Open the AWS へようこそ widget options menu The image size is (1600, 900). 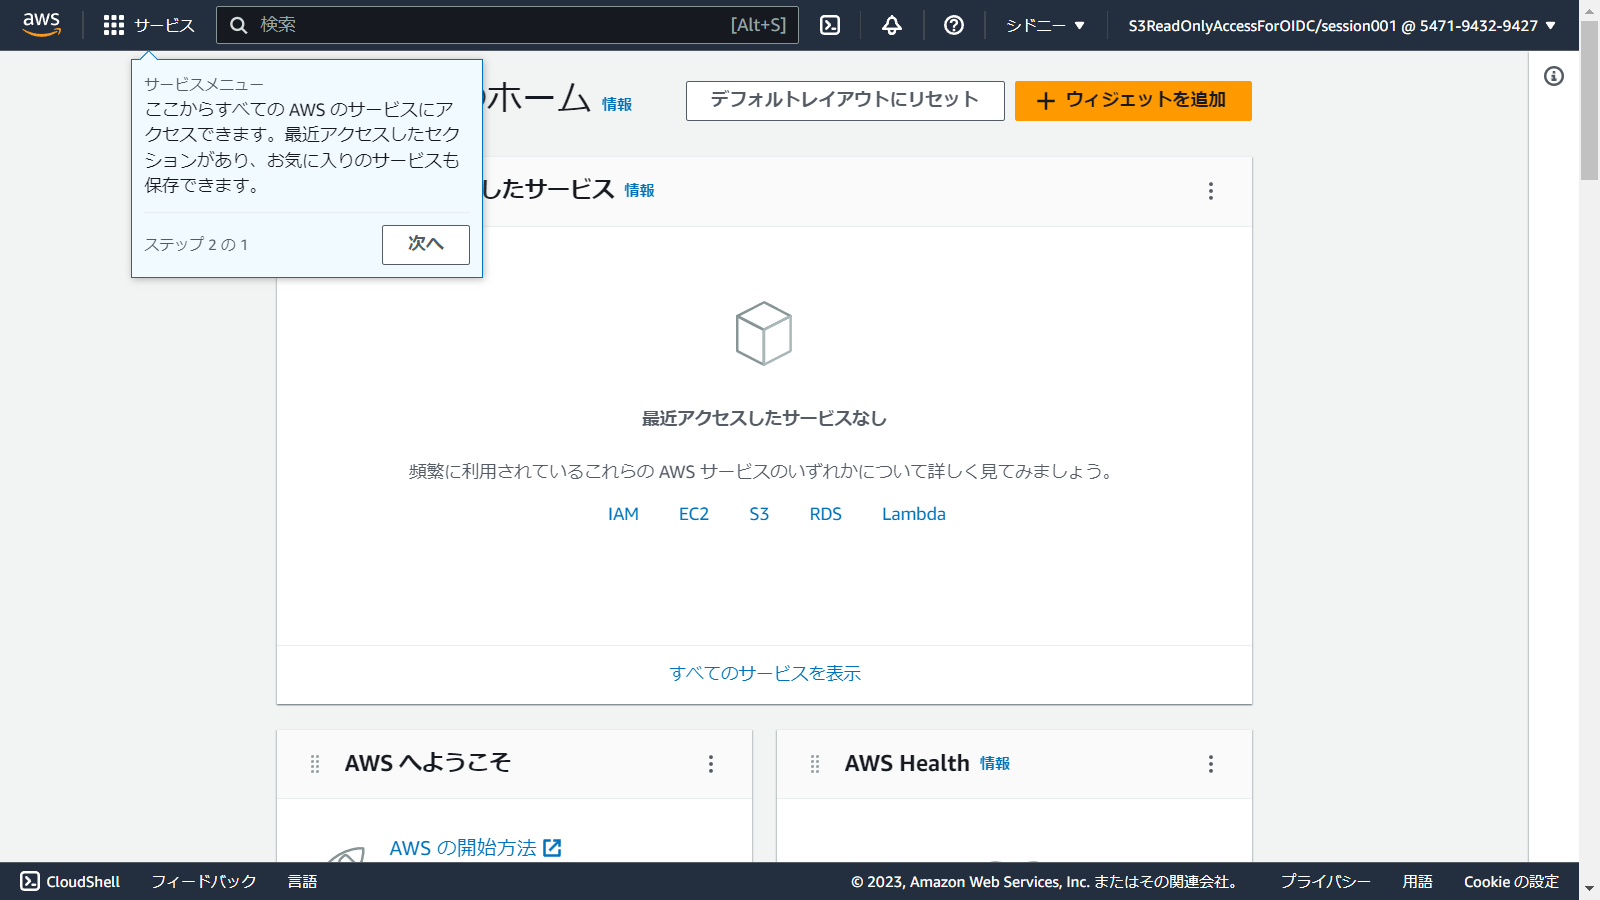point(711,764)
